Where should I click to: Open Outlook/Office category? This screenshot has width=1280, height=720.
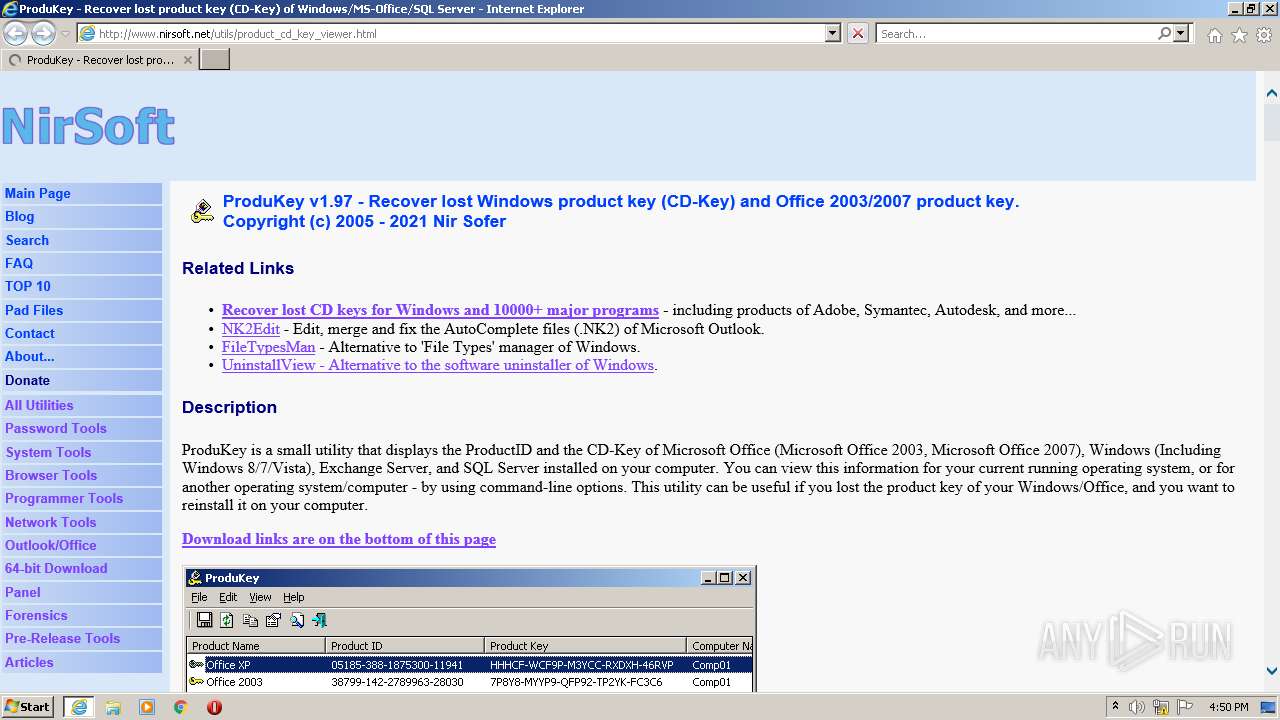(x=81, y=545)
